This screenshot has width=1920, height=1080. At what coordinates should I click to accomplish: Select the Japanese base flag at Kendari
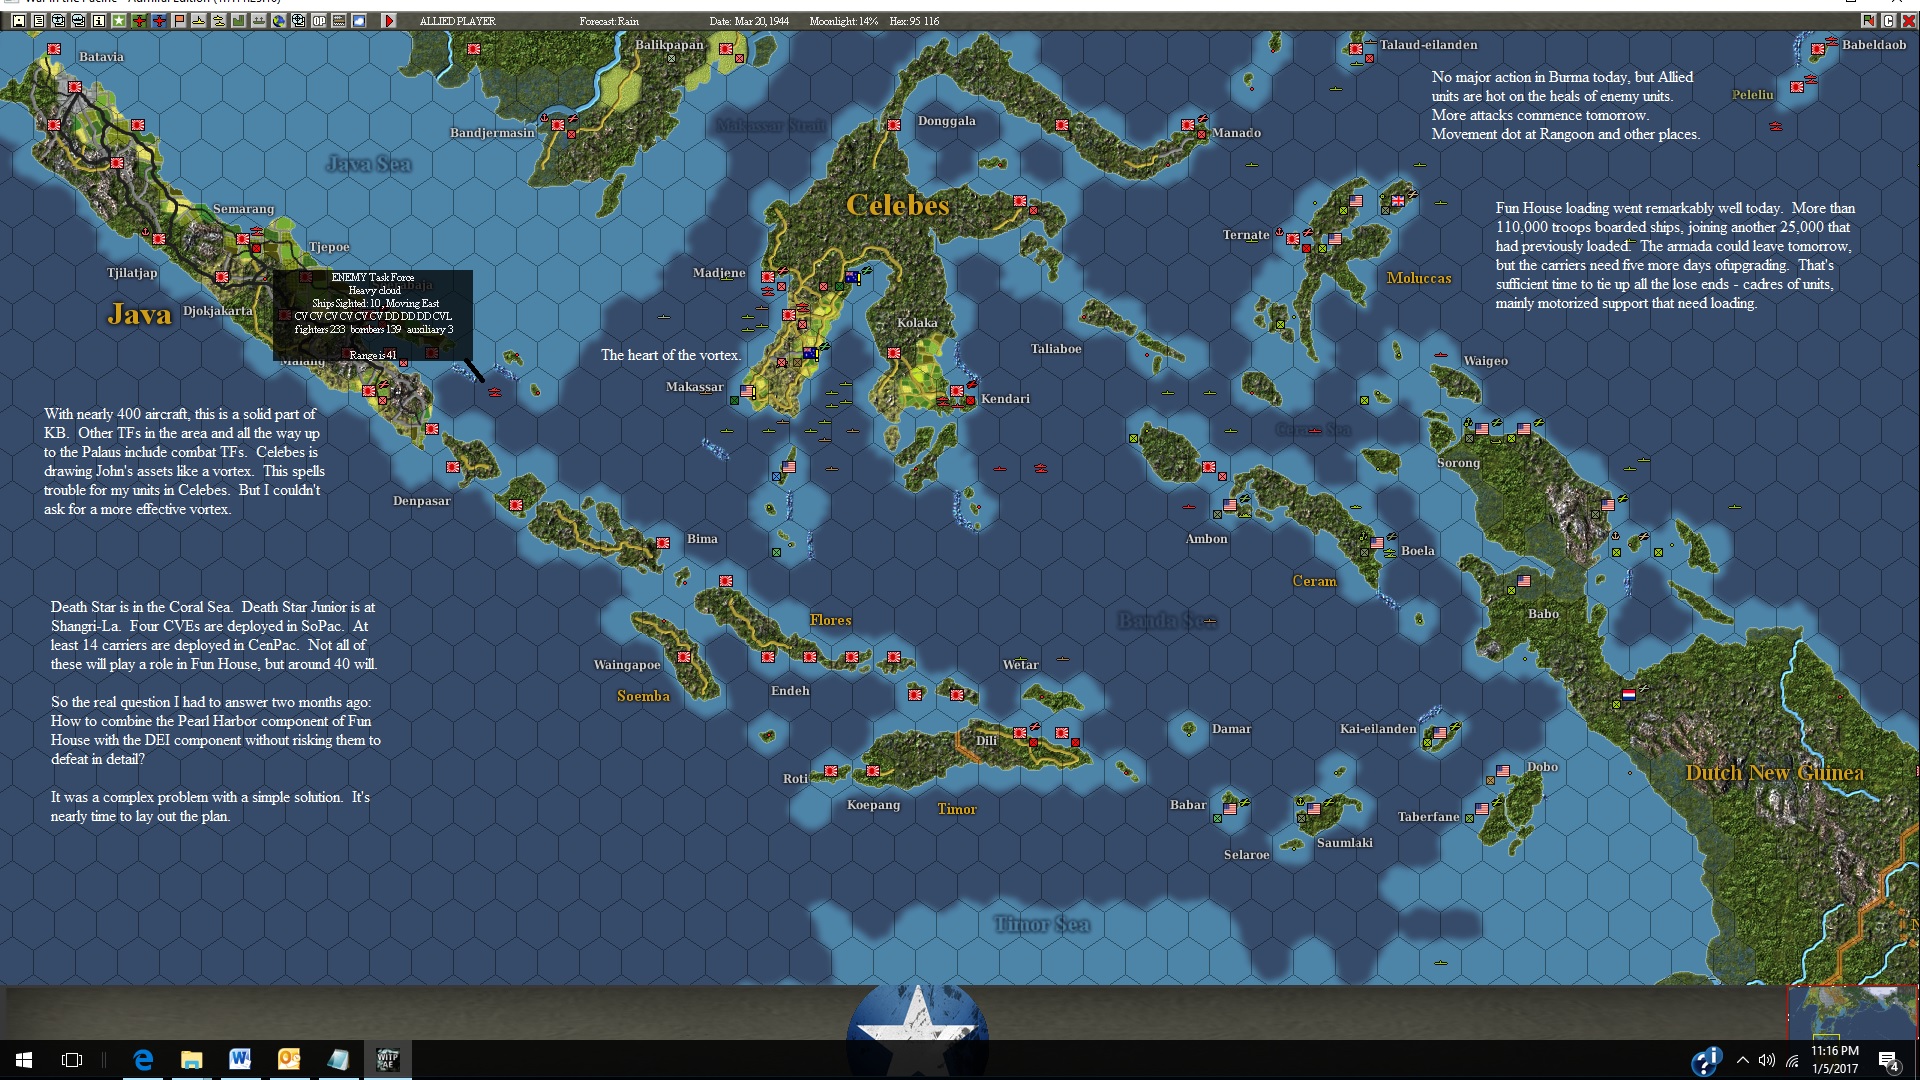click(957, 391)
